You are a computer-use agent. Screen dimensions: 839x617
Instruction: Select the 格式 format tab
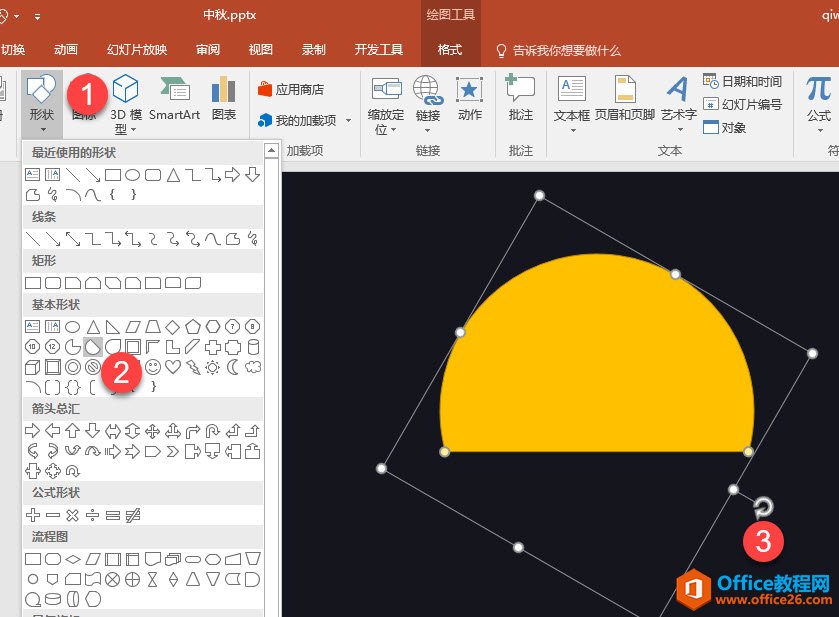click(x=449, y=50)
